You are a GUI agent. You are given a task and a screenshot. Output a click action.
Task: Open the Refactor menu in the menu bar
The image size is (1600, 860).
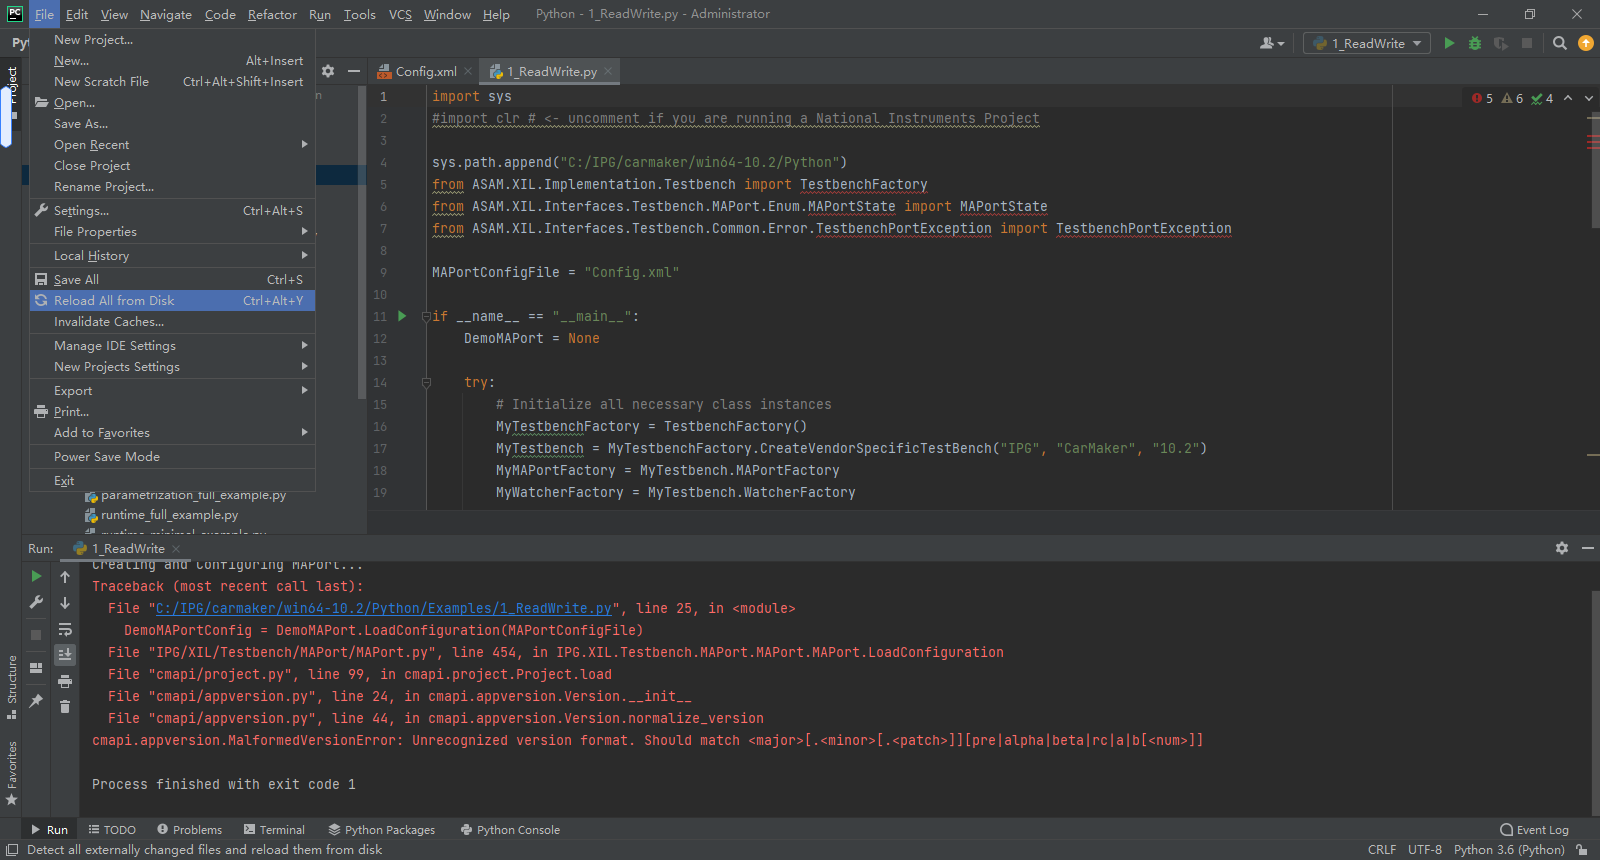pos(272,14)
